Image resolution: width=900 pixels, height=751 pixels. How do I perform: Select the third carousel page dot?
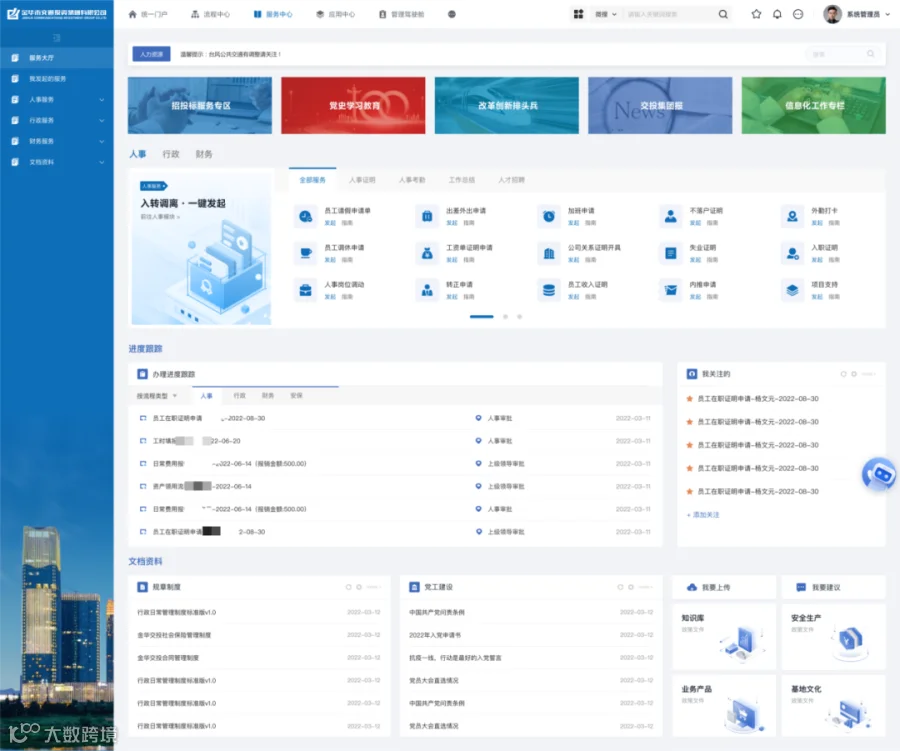[519, 316]
